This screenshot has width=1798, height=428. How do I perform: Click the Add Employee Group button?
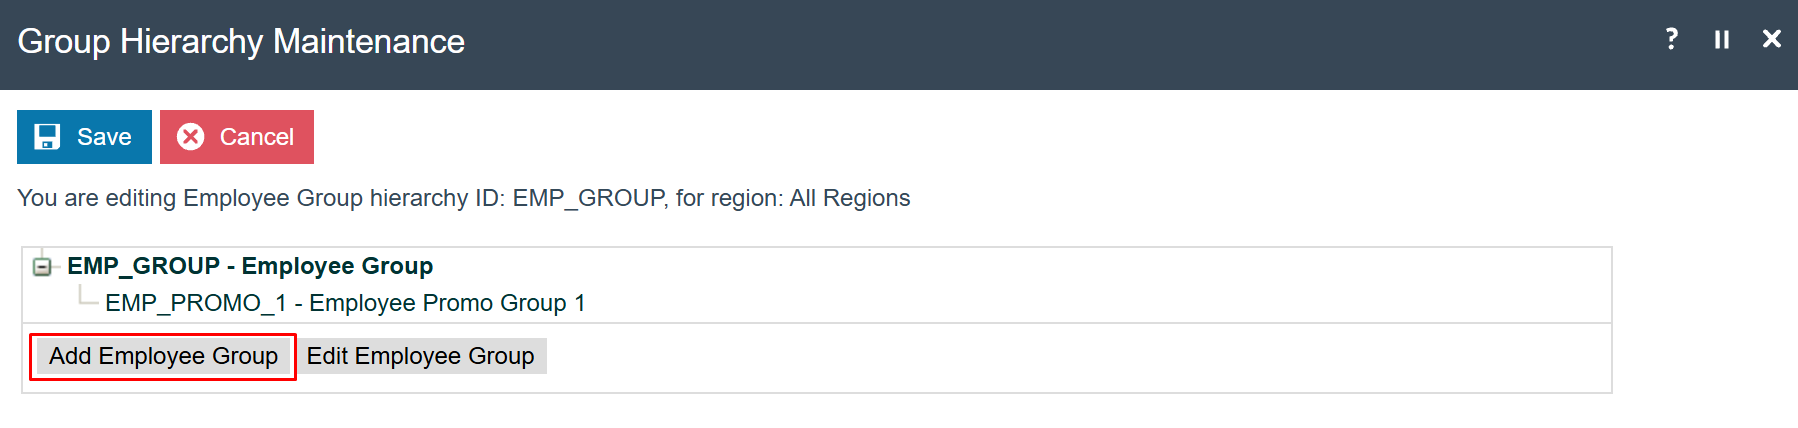pos(163,356)
